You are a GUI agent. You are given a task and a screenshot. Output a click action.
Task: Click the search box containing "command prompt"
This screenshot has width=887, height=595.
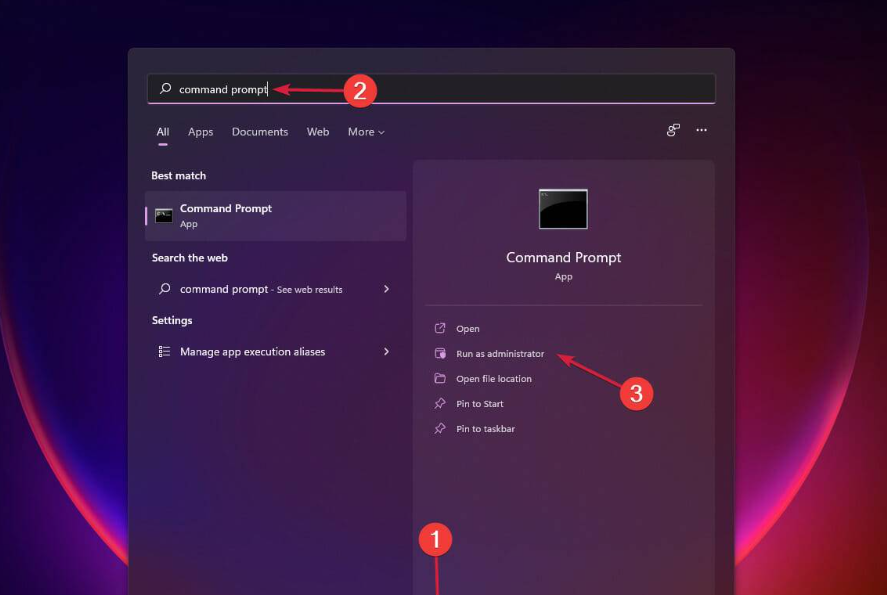[x=431, y=89]
